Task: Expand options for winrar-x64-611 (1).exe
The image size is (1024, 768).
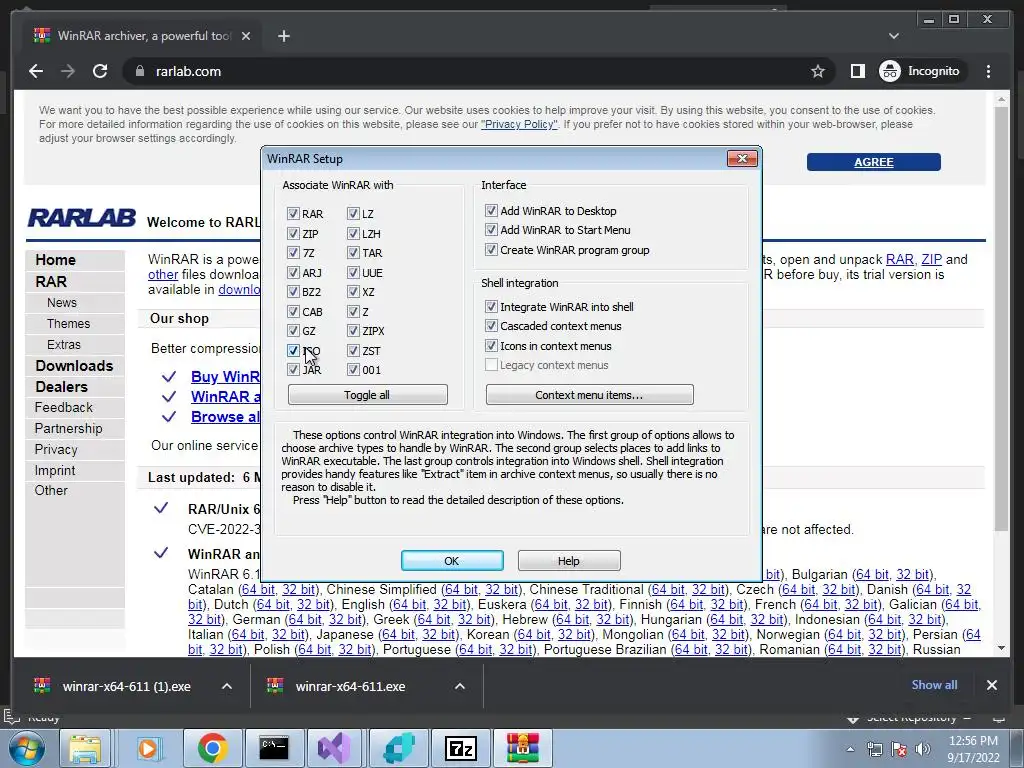Action: pyautogui.click(x=227, y=686)
